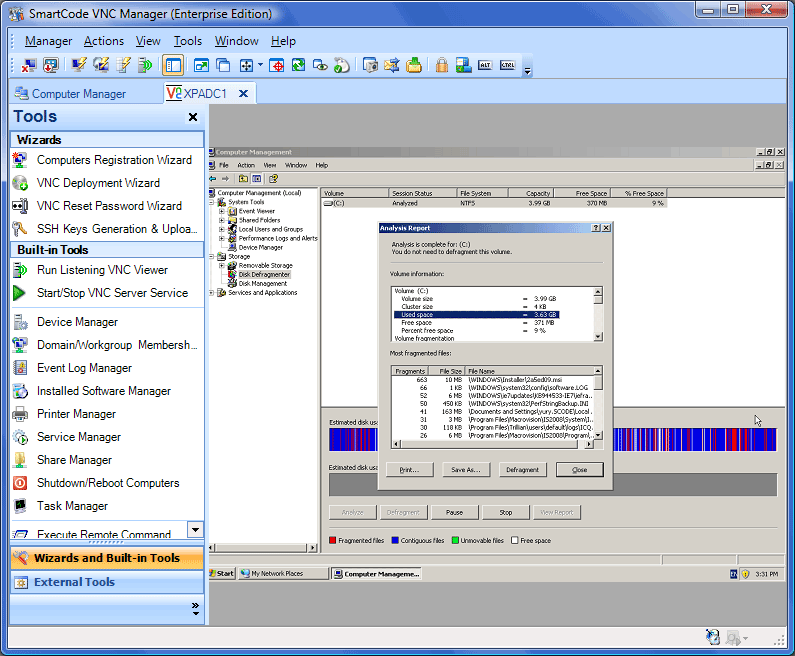
Task: Click red Fragmented files legend swatch
Action: tap(333, 540)
